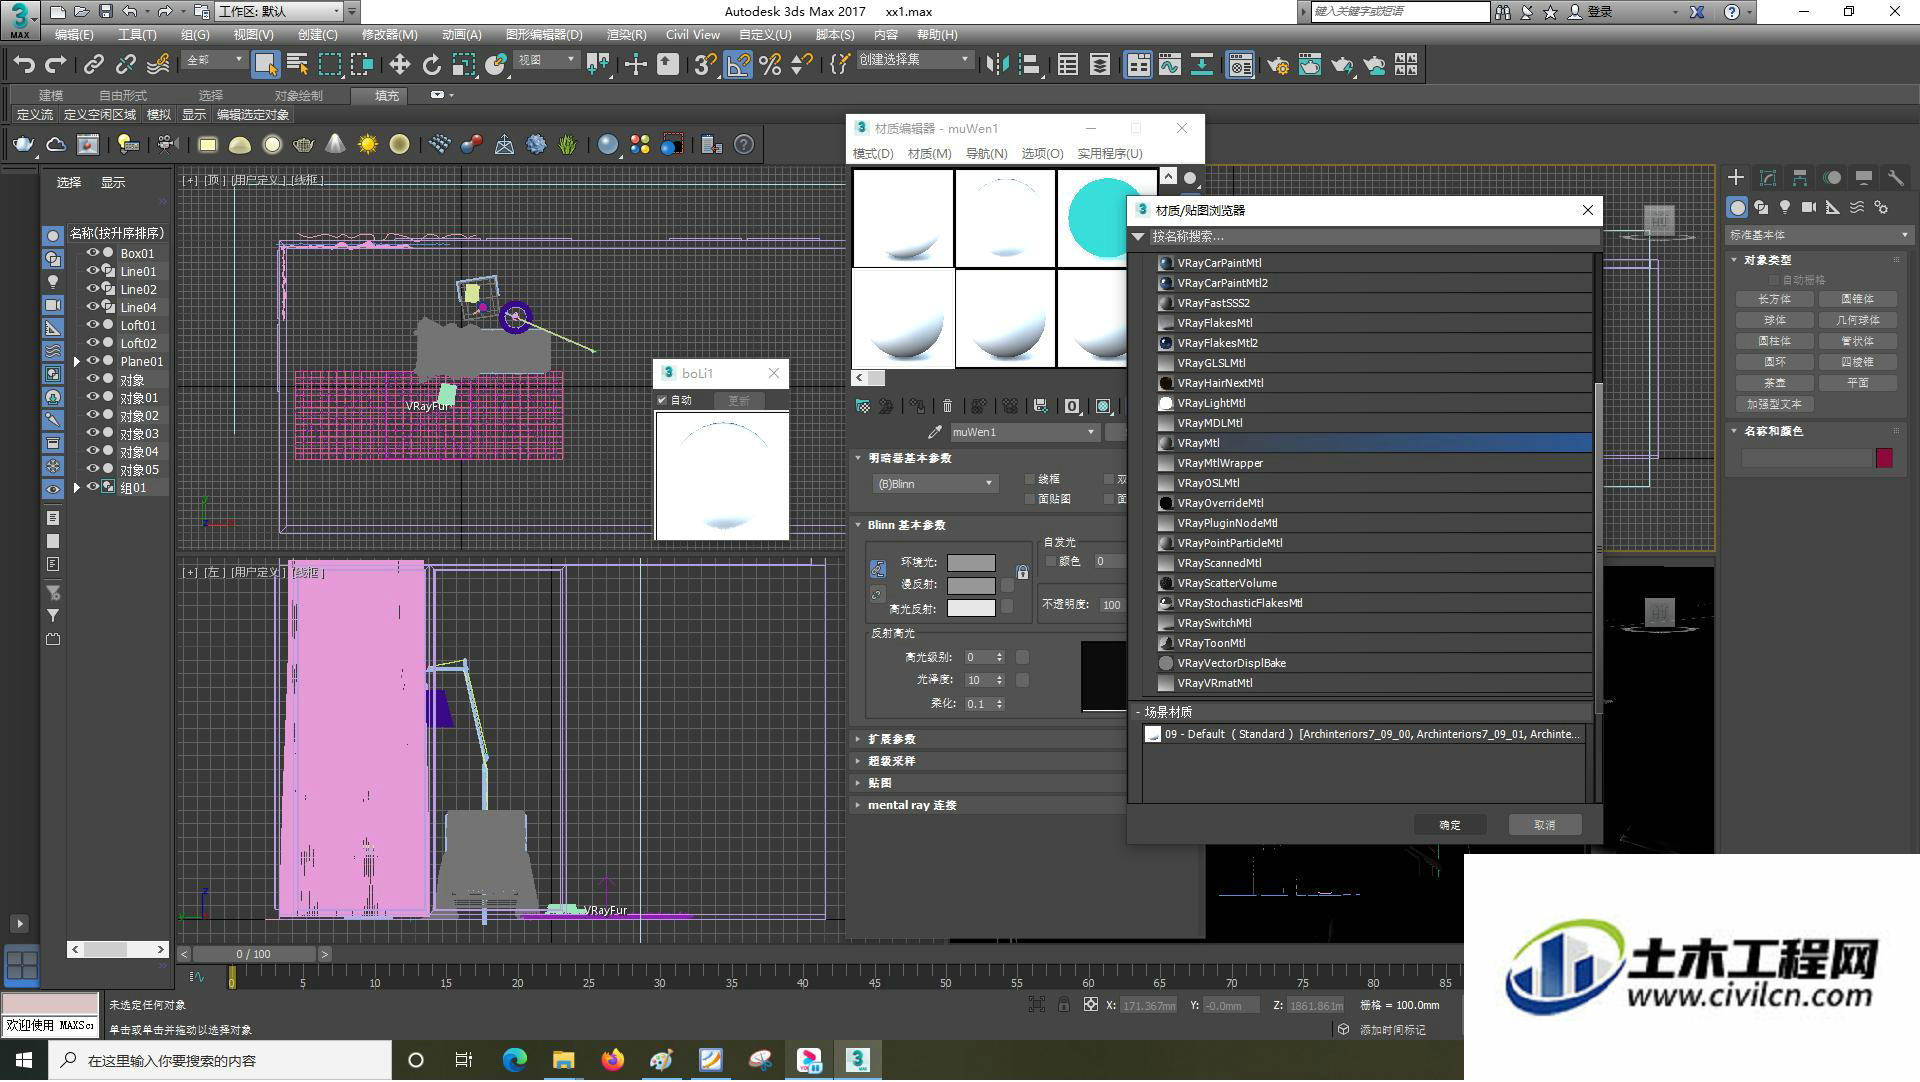The width and height of the screenshot is (1920, 1082).
Task: Enable the 线框 checkbox
Action: [x=1030, y=479]
